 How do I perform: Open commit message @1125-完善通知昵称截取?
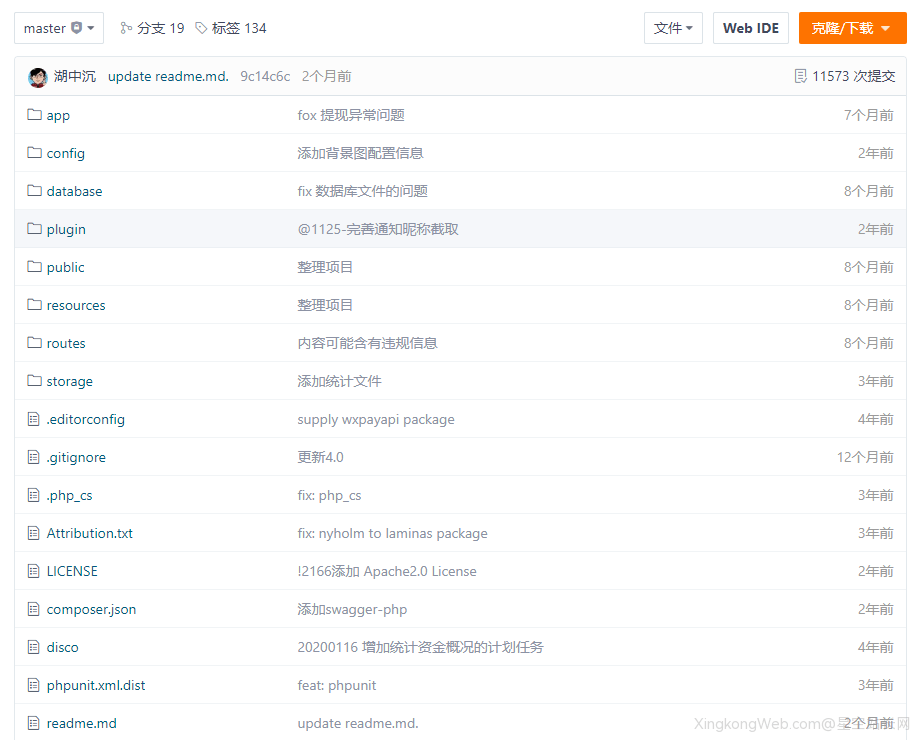[x=378, y=229]
